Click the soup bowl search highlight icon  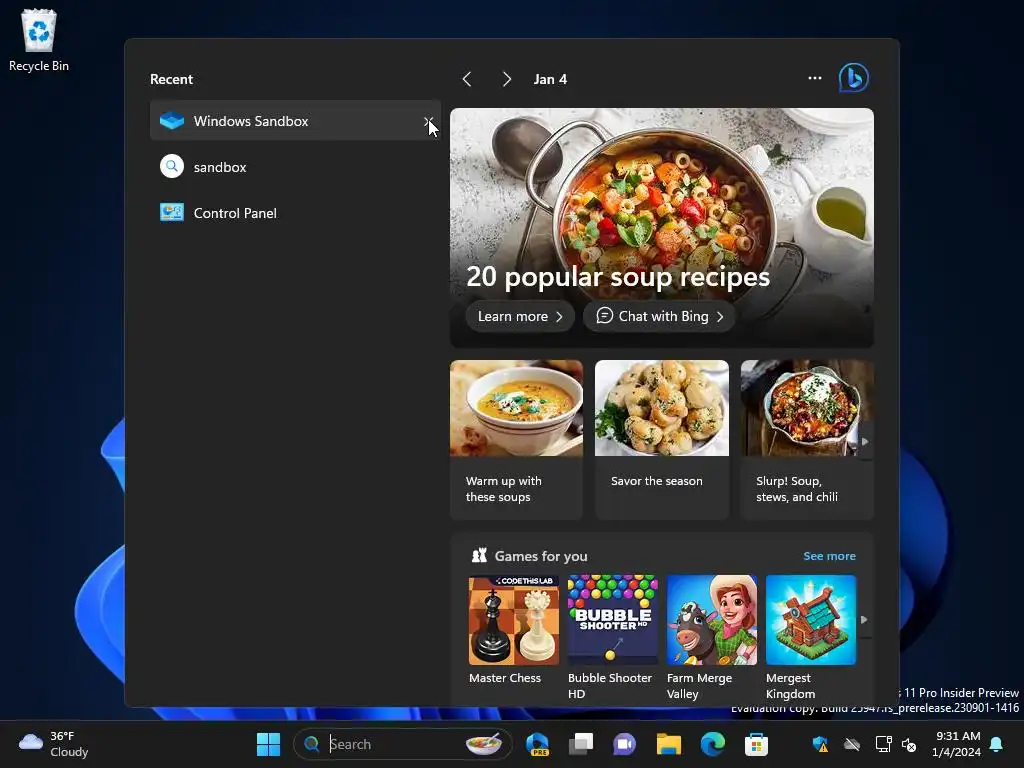coord(484,744)
